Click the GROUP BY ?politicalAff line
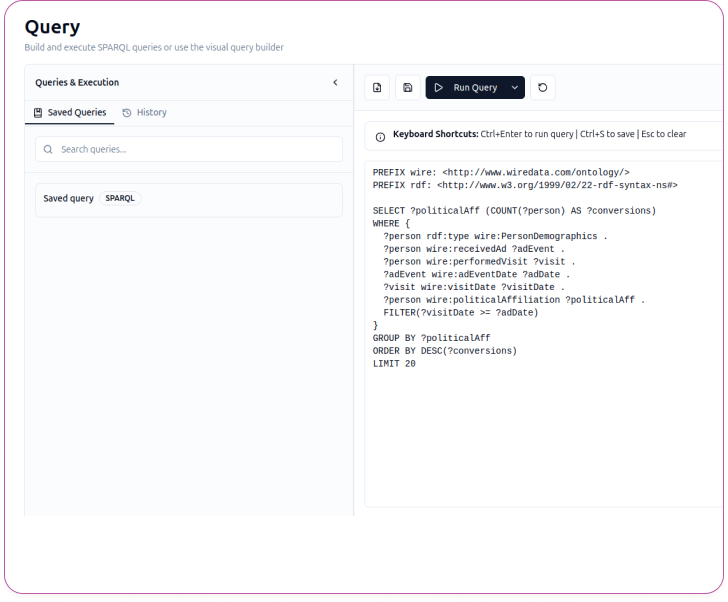Image resolution: width=728 pixels, height=602 pixels. pyautogui.click(x=431, y=338)
